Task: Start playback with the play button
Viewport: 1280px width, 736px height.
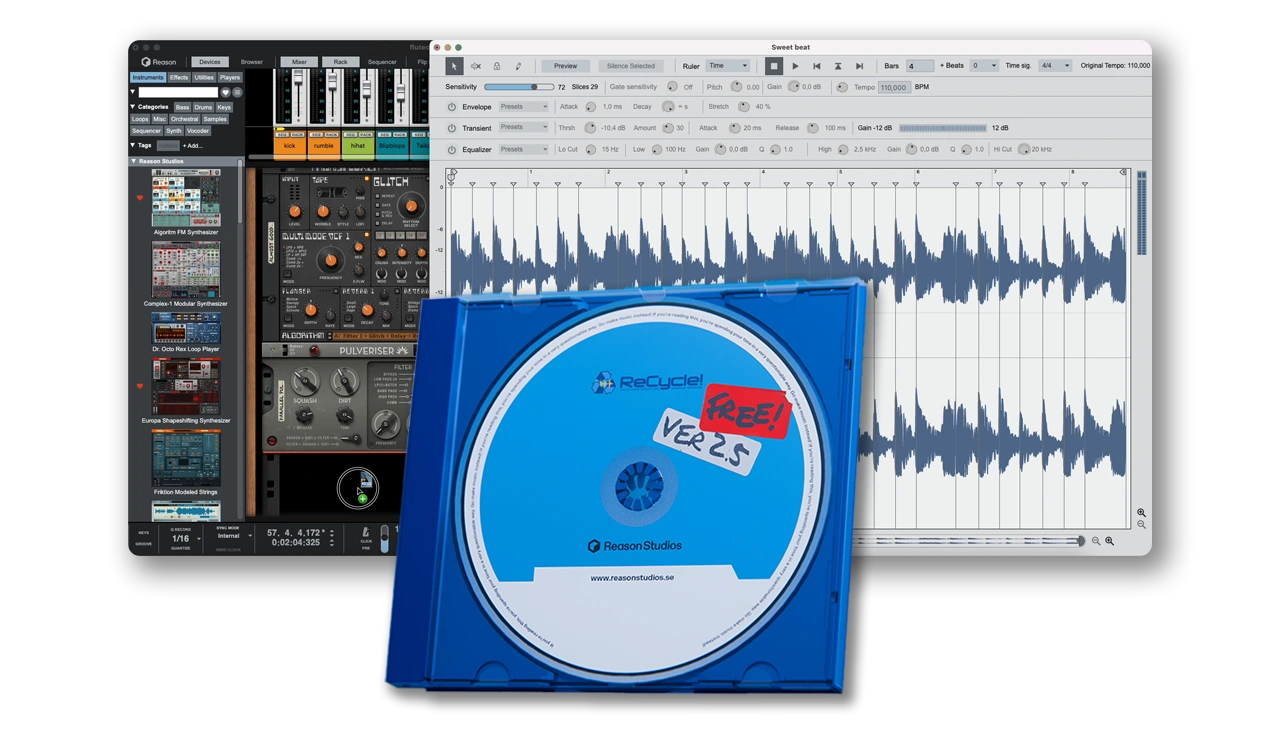Action: pos(795,66)
